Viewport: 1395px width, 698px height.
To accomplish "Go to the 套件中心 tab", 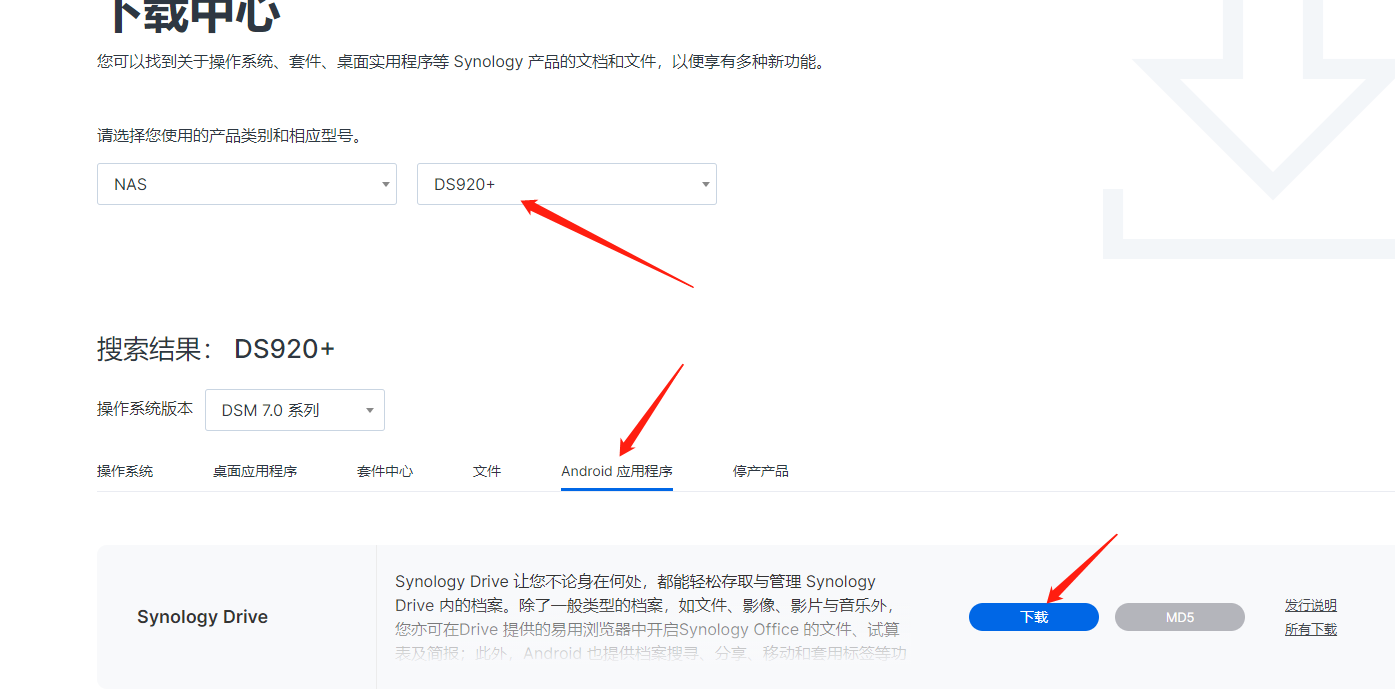I will click(385, 471).
